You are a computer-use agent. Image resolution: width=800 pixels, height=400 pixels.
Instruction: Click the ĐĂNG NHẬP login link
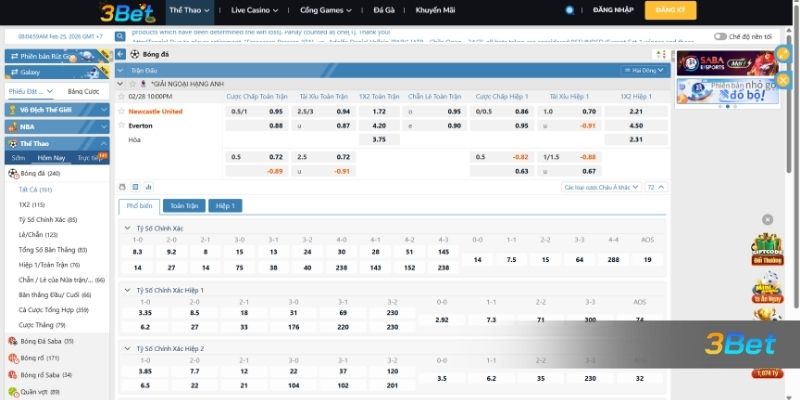tap(611, 10)
